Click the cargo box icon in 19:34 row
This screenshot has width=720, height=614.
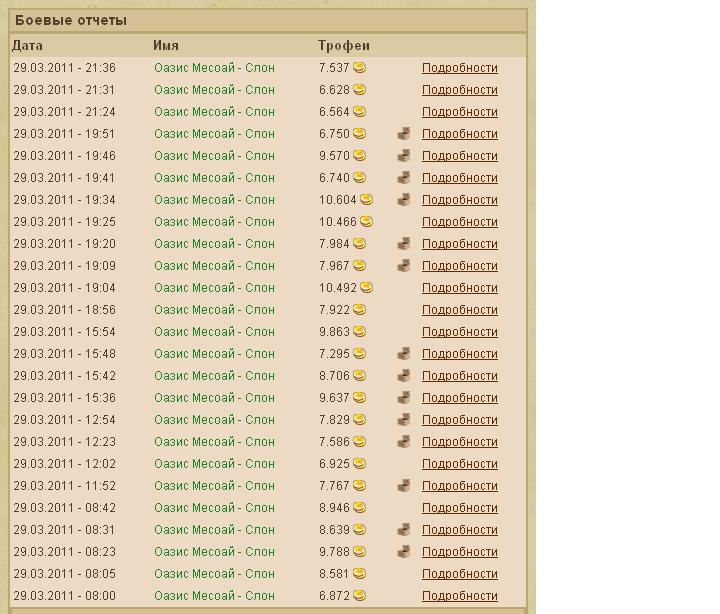(404, 200)
